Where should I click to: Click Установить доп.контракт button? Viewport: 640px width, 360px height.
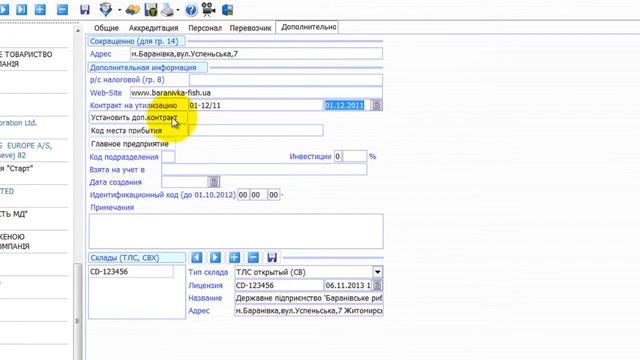point(138,118)
